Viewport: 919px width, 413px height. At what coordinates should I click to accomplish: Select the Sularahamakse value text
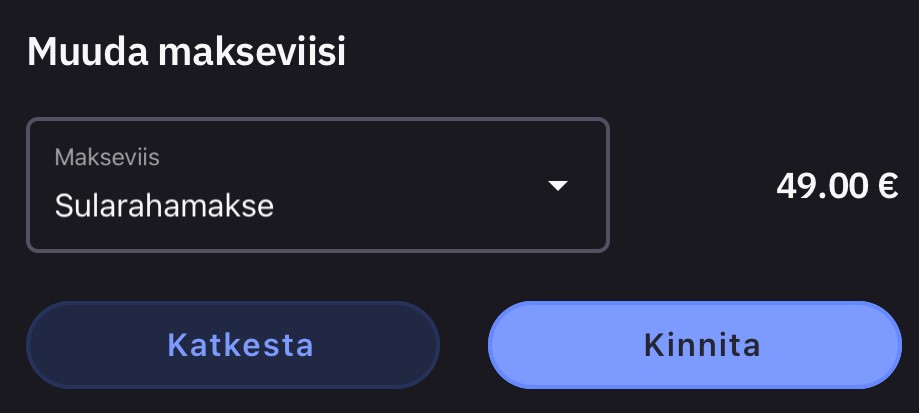click(164, 206)
